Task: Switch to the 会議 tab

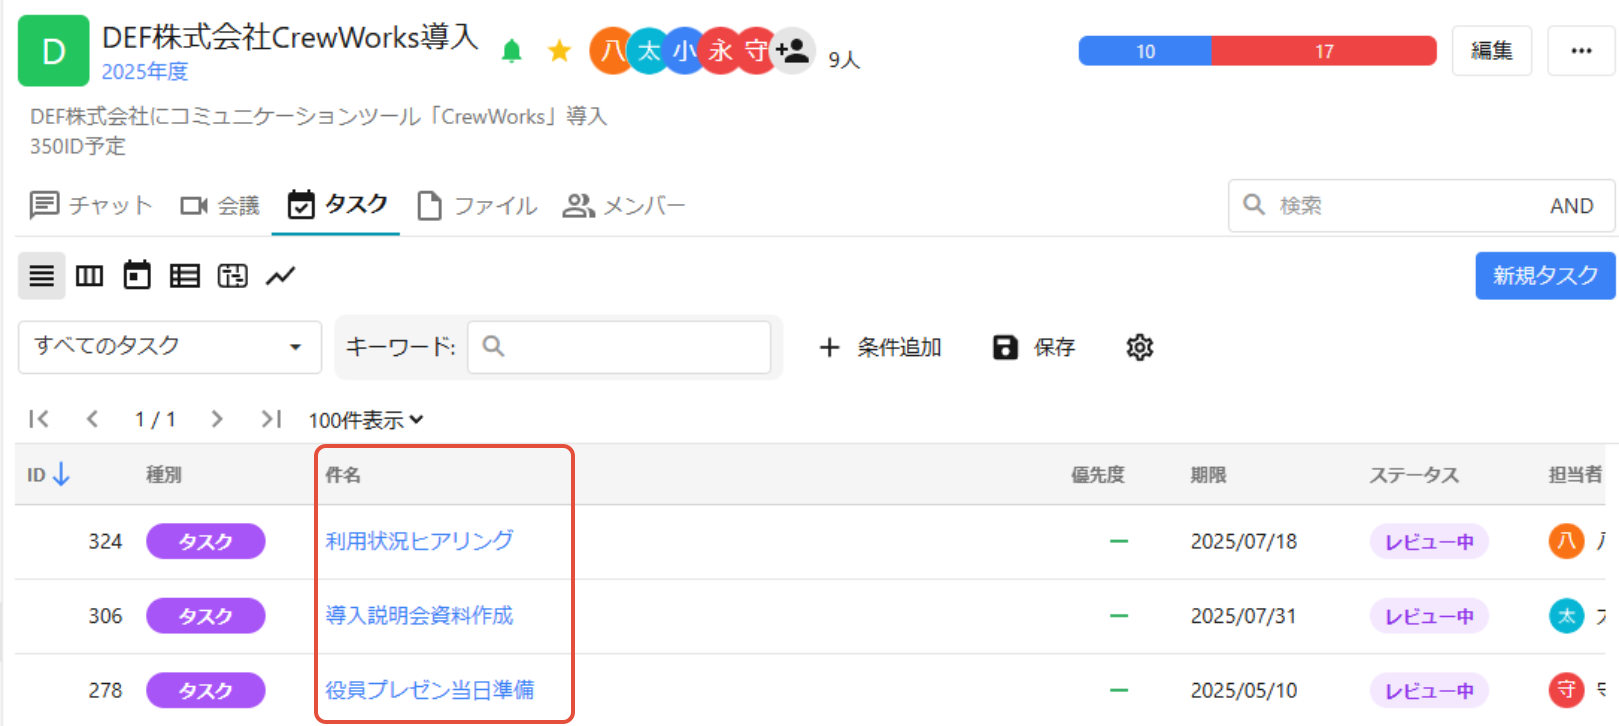Action: coord(220,205)
